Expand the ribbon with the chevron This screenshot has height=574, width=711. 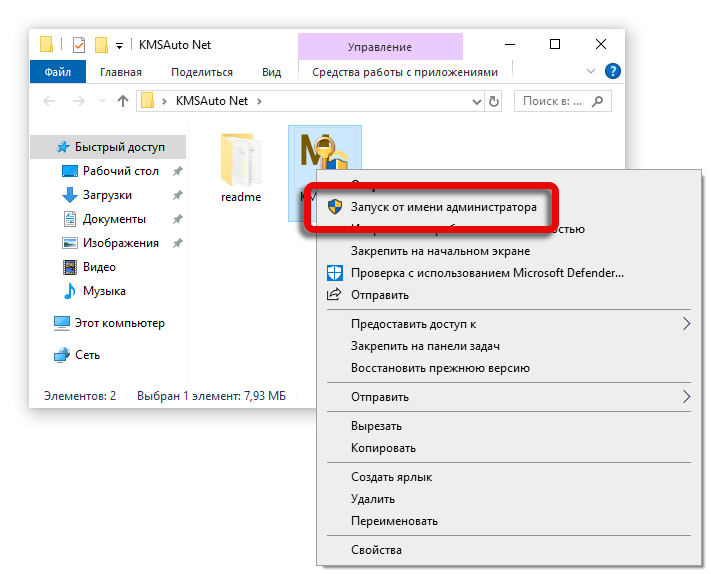[x=590, y=71]
